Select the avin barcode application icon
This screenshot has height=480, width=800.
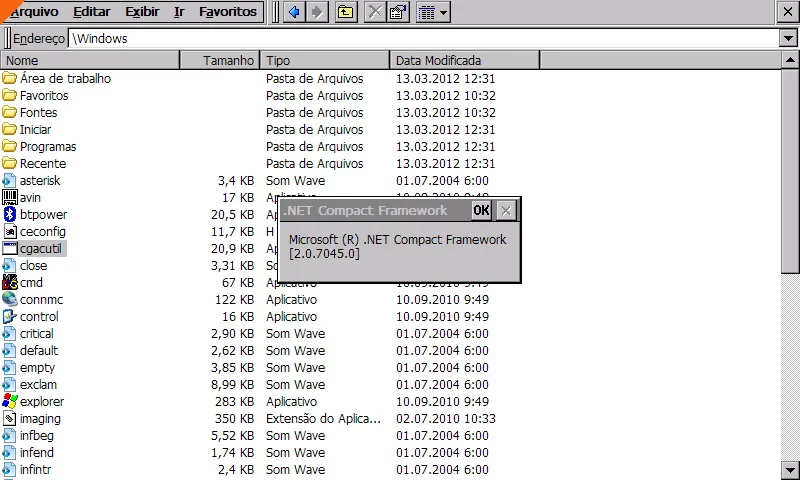(x=9, y=197)
